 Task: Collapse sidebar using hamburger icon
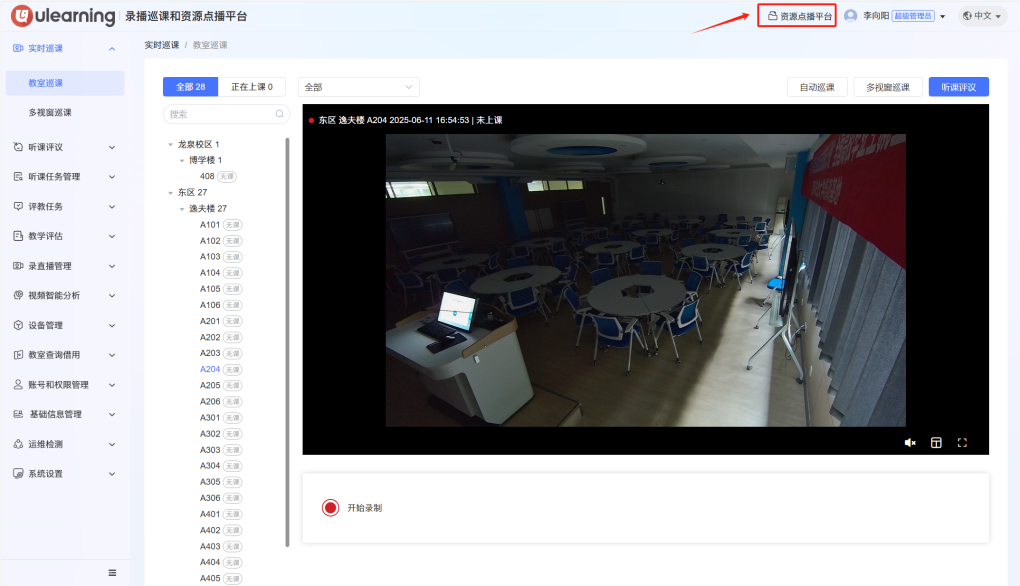112,572
